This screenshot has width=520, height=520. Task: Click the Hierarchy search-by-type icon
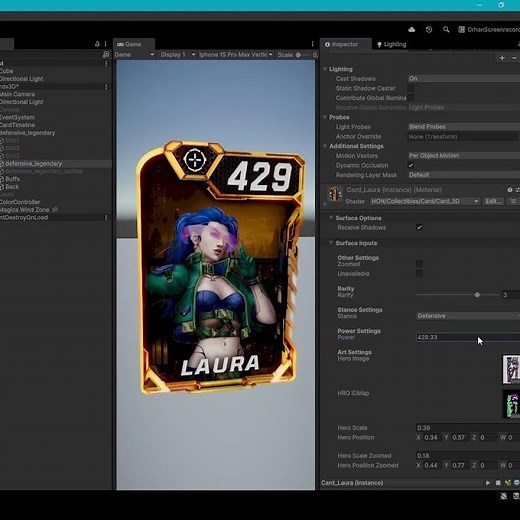(x=106, y=54)
